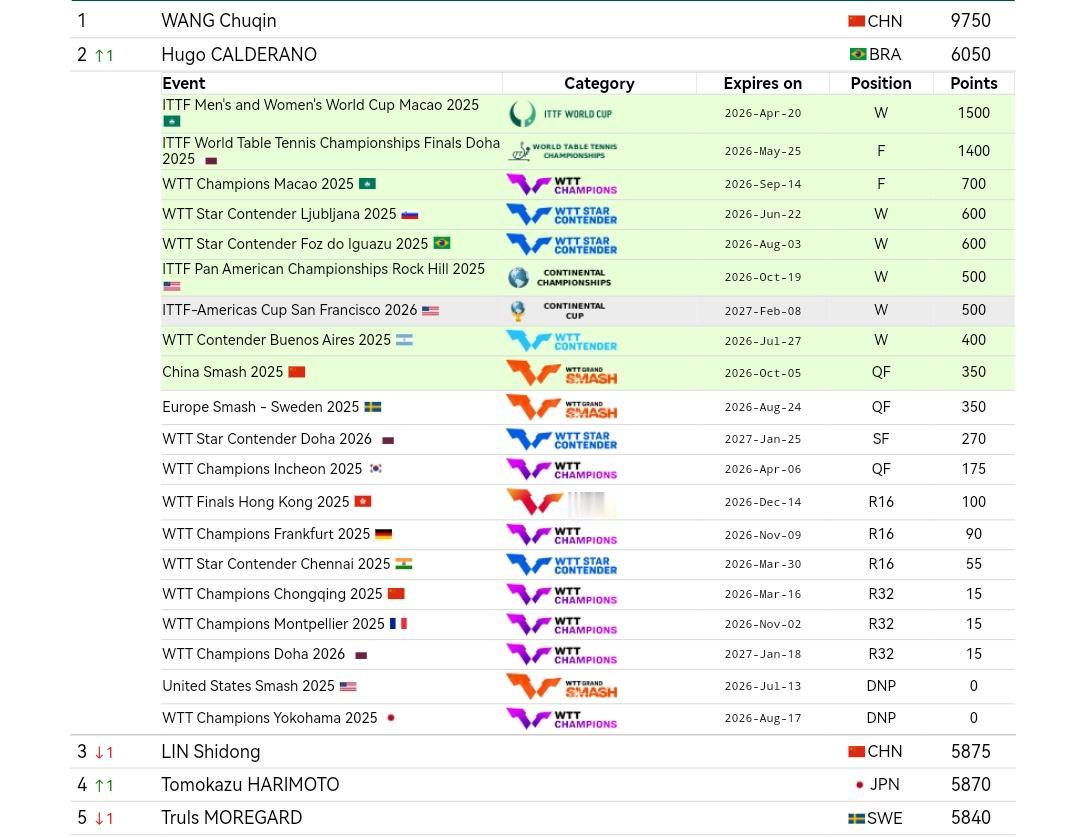The height and width of the screenshot is (838, 1084).
Task: Click WTT Grand Smash logo in United States Smash row
Action: click(x=562, y=687)
